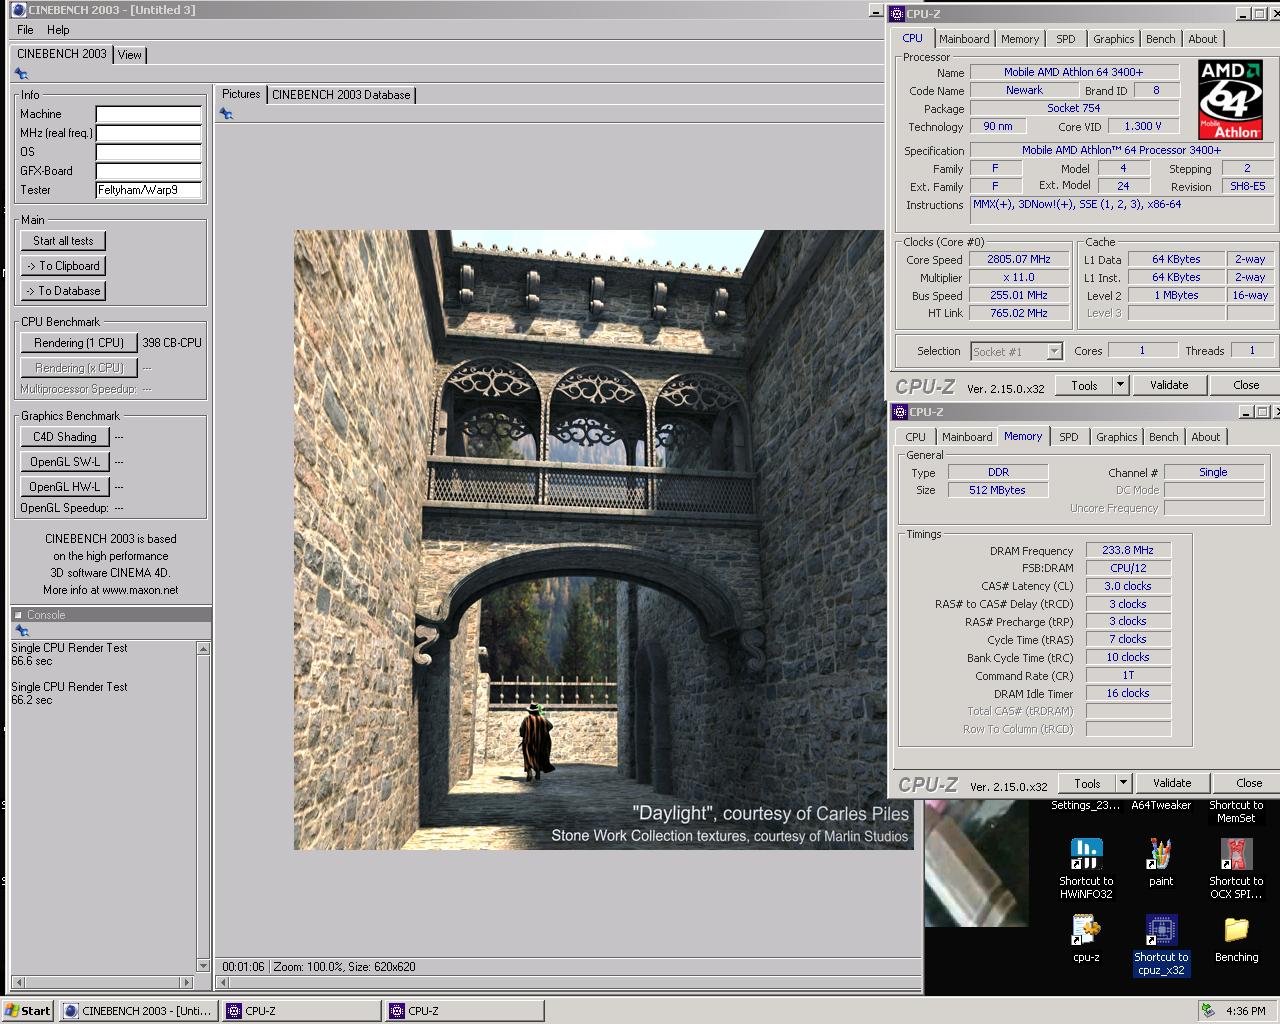
Task: Open the Shortcut to OCX SPI desktop icon
Action: [x=1236, y=867]
